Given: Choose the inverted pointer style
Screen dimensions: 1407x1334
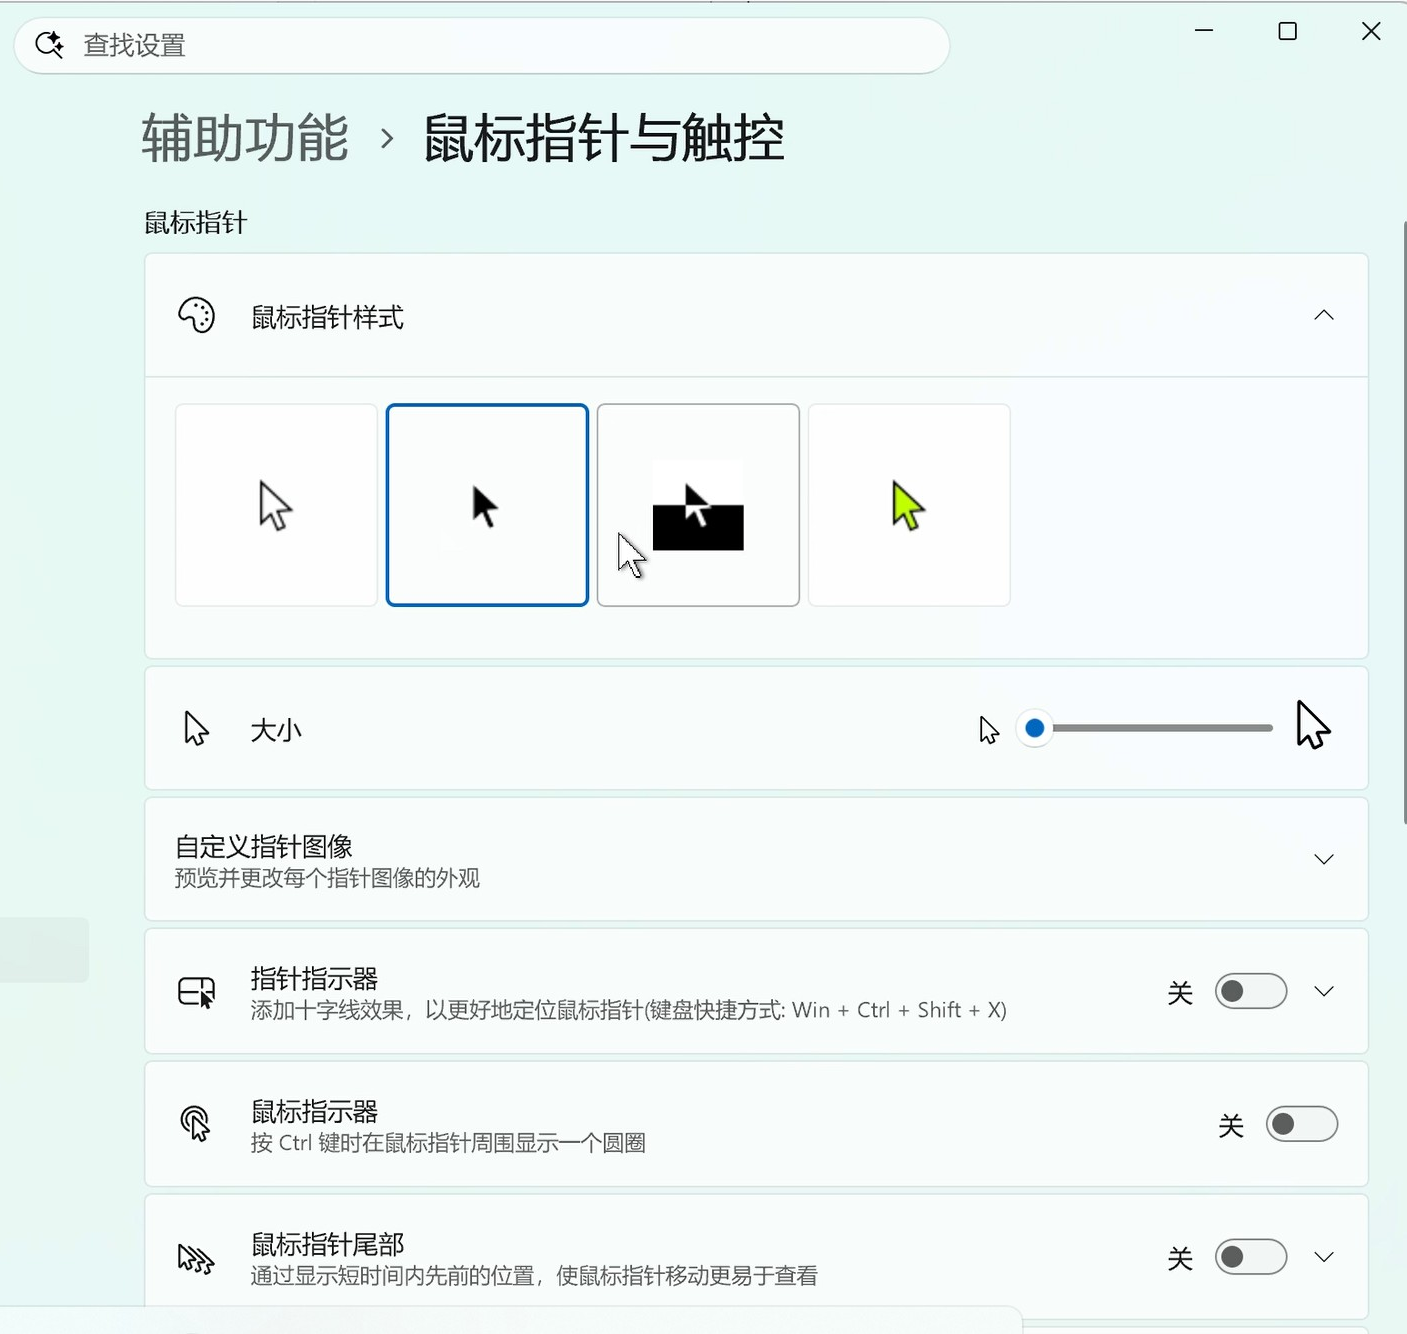Looking at the screenshot, I should (x=698, y=505).
